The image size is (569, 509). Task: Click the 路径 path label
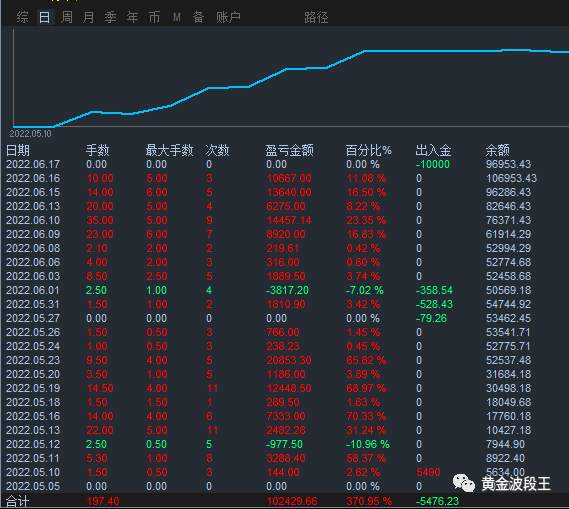[316, 17]
